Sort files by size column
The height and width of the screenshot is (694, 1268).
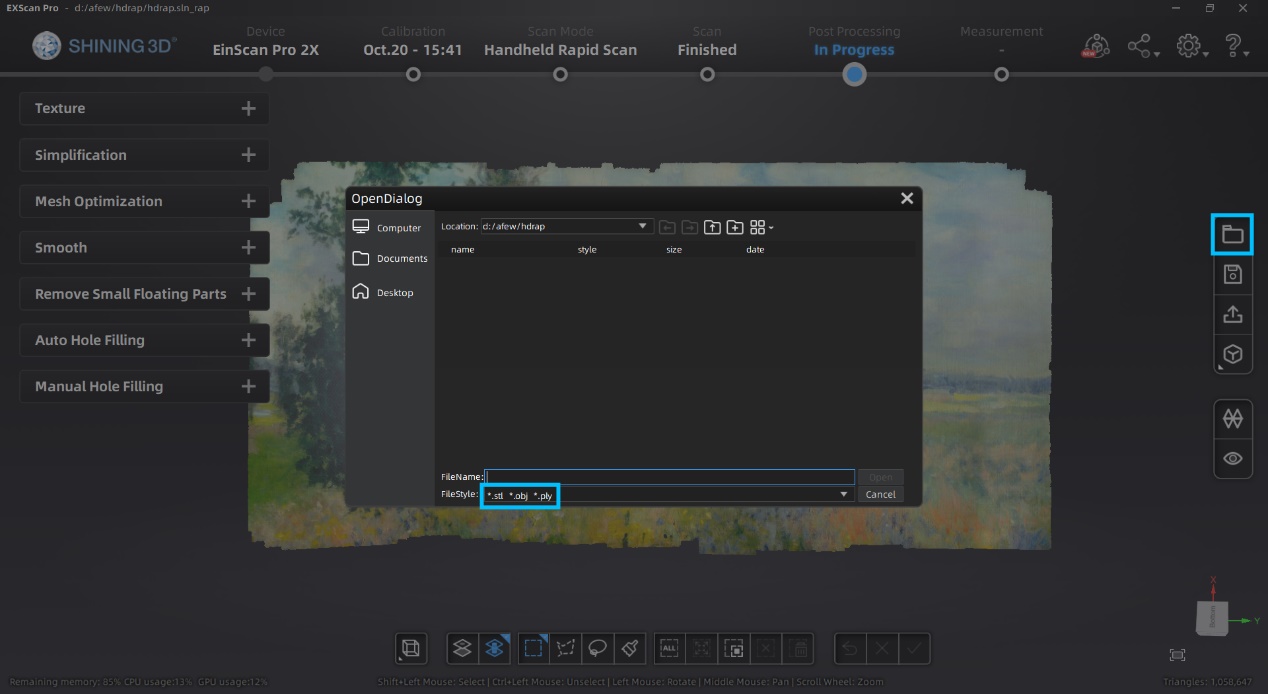(x=674, y=249)
